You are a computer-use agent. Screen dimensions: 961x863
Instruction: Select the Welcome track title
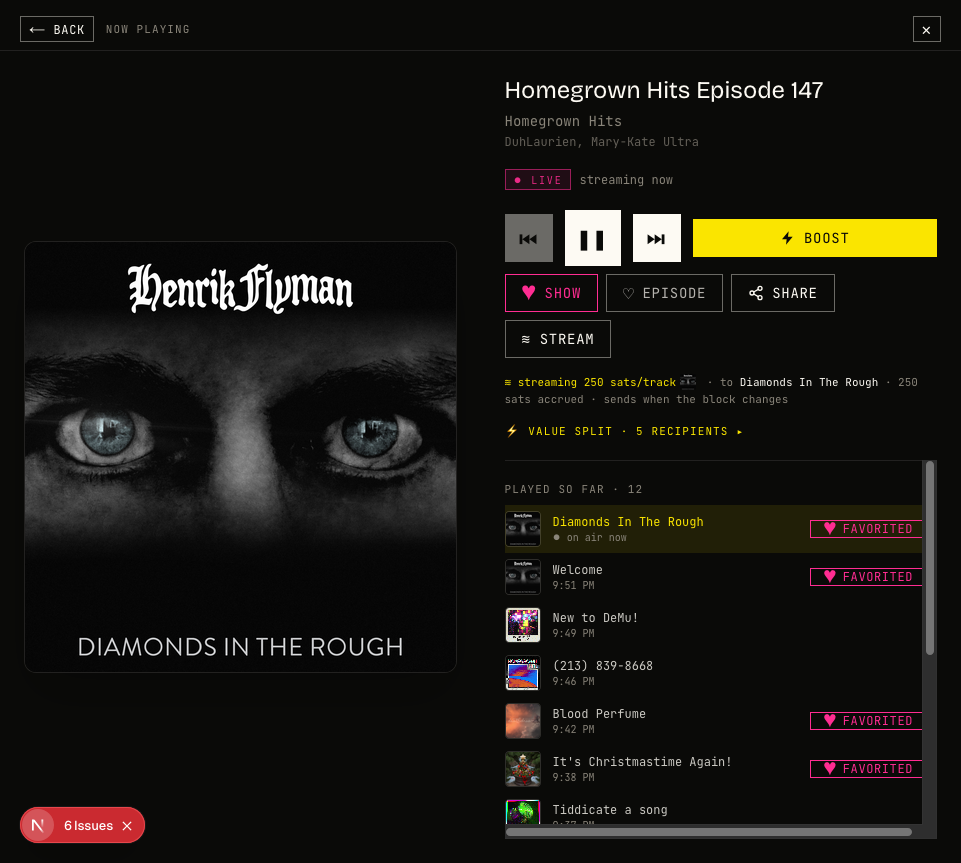(577, 570)
